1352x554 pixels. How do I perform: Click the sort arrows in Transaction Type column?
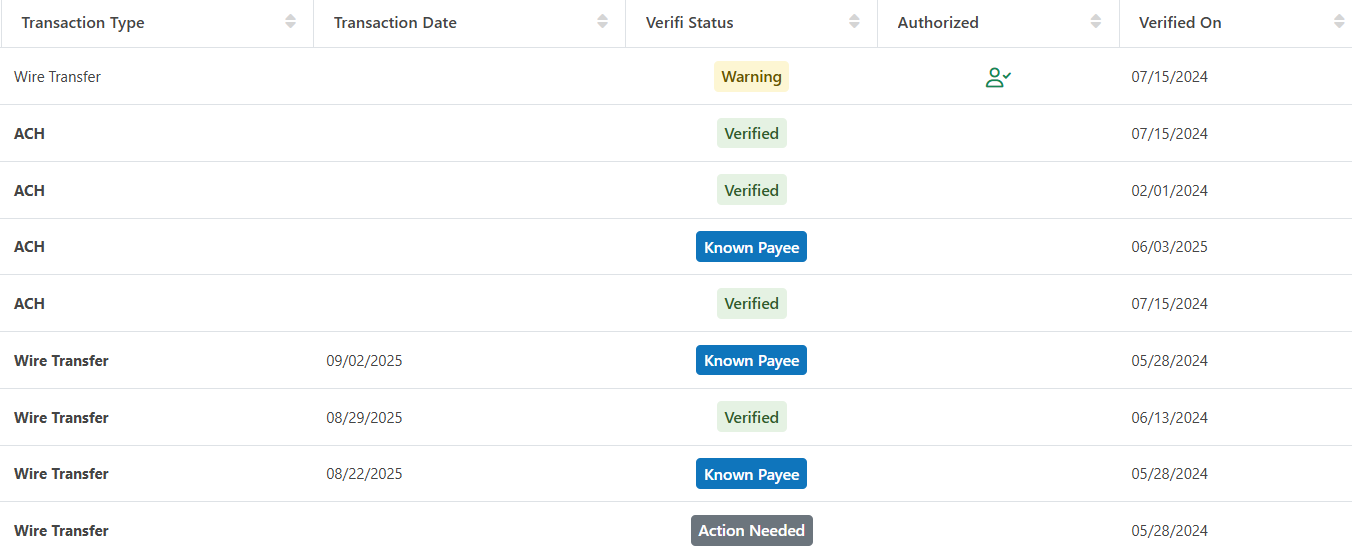(290, 22)
